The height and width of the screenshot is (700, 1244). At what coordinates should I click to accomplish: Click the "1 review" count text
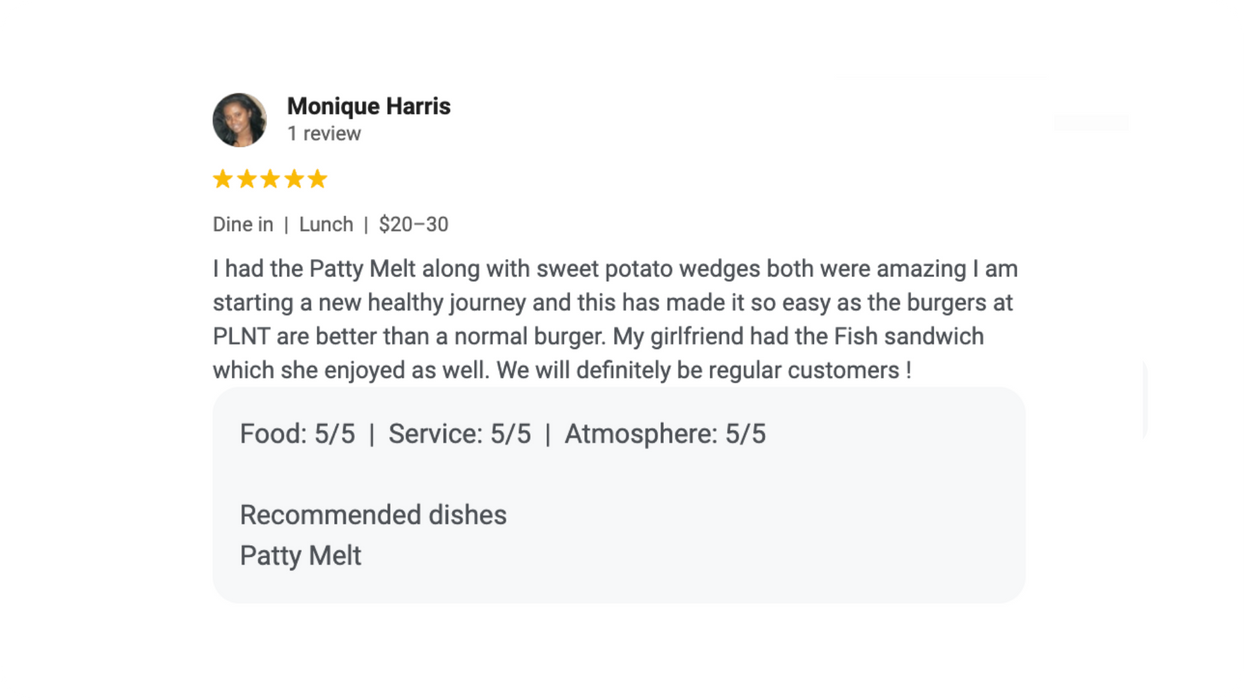pos(324,134)
